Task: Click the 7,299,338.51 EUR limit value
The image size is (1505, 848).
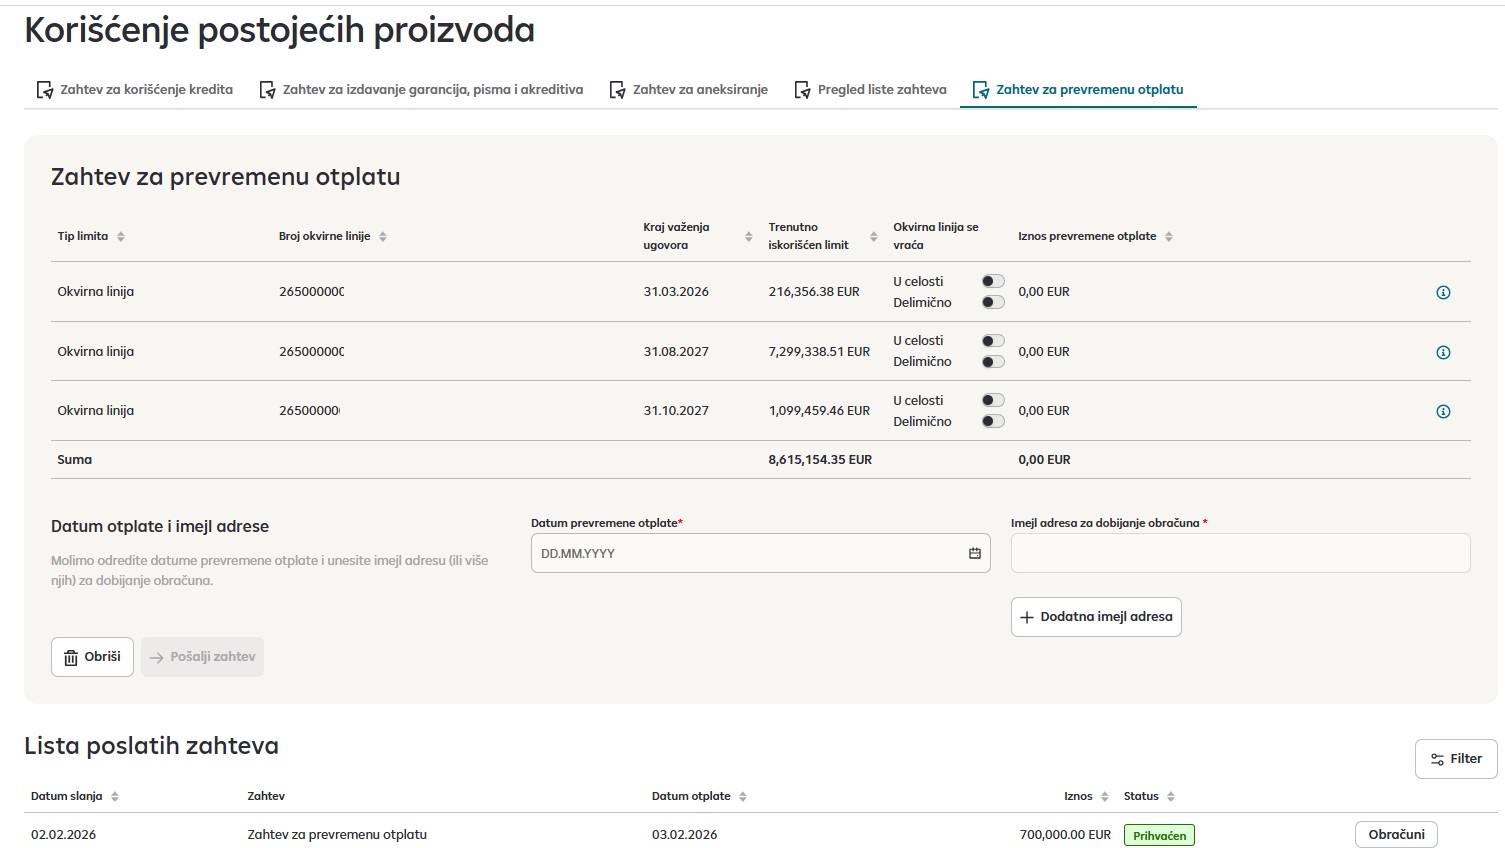Action: point(819,352)
